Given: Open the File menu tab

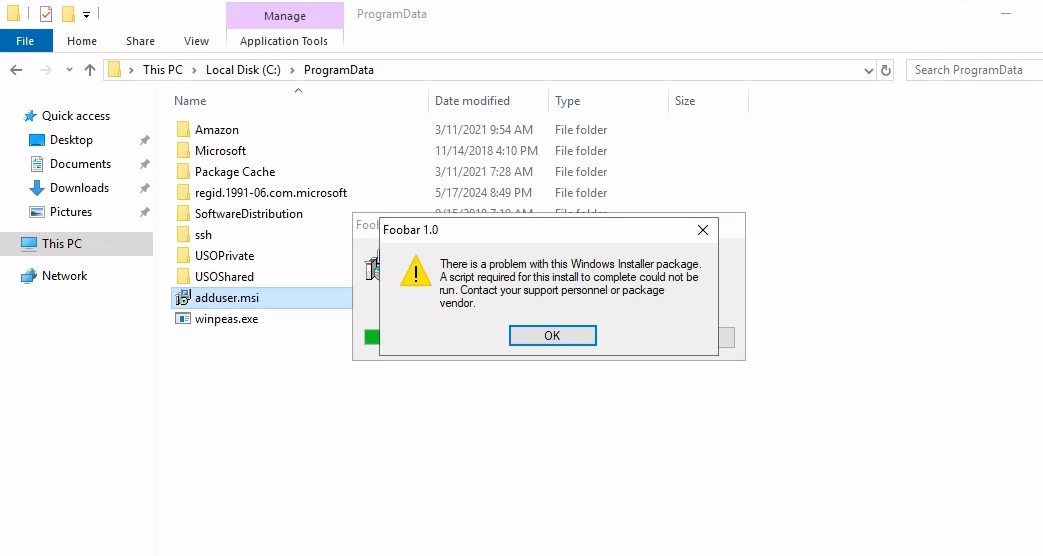Looking at the screenshot, I should click(x=25, y=41).
